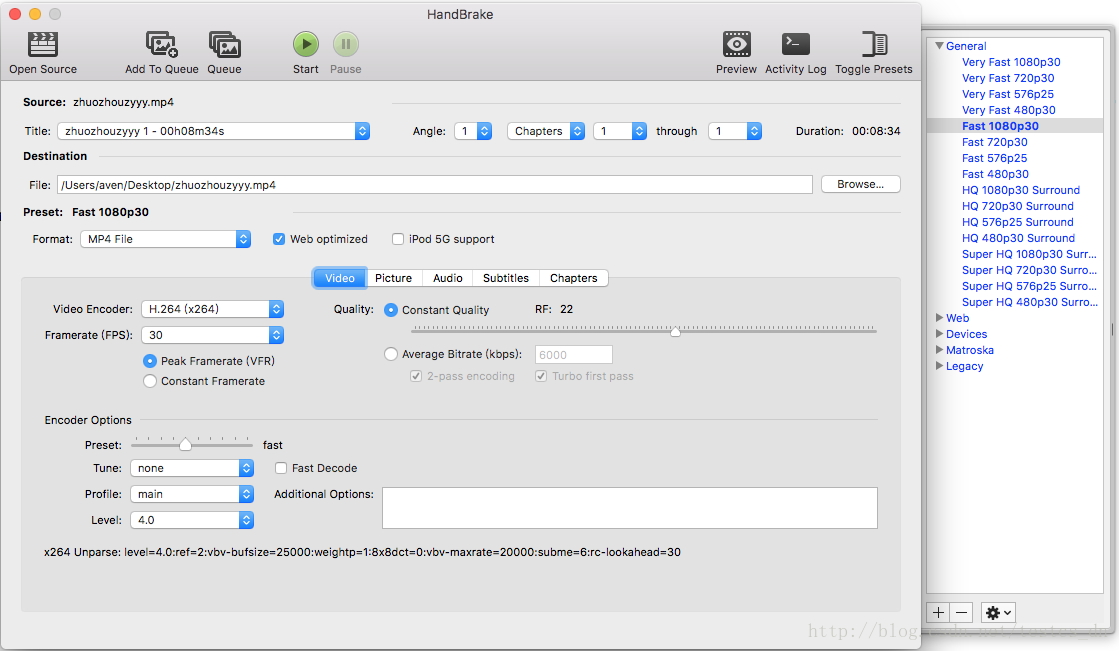Open the Framerate (FPS) dropdown
This screenshot has height=651, width=1119.
pos(213,335)
